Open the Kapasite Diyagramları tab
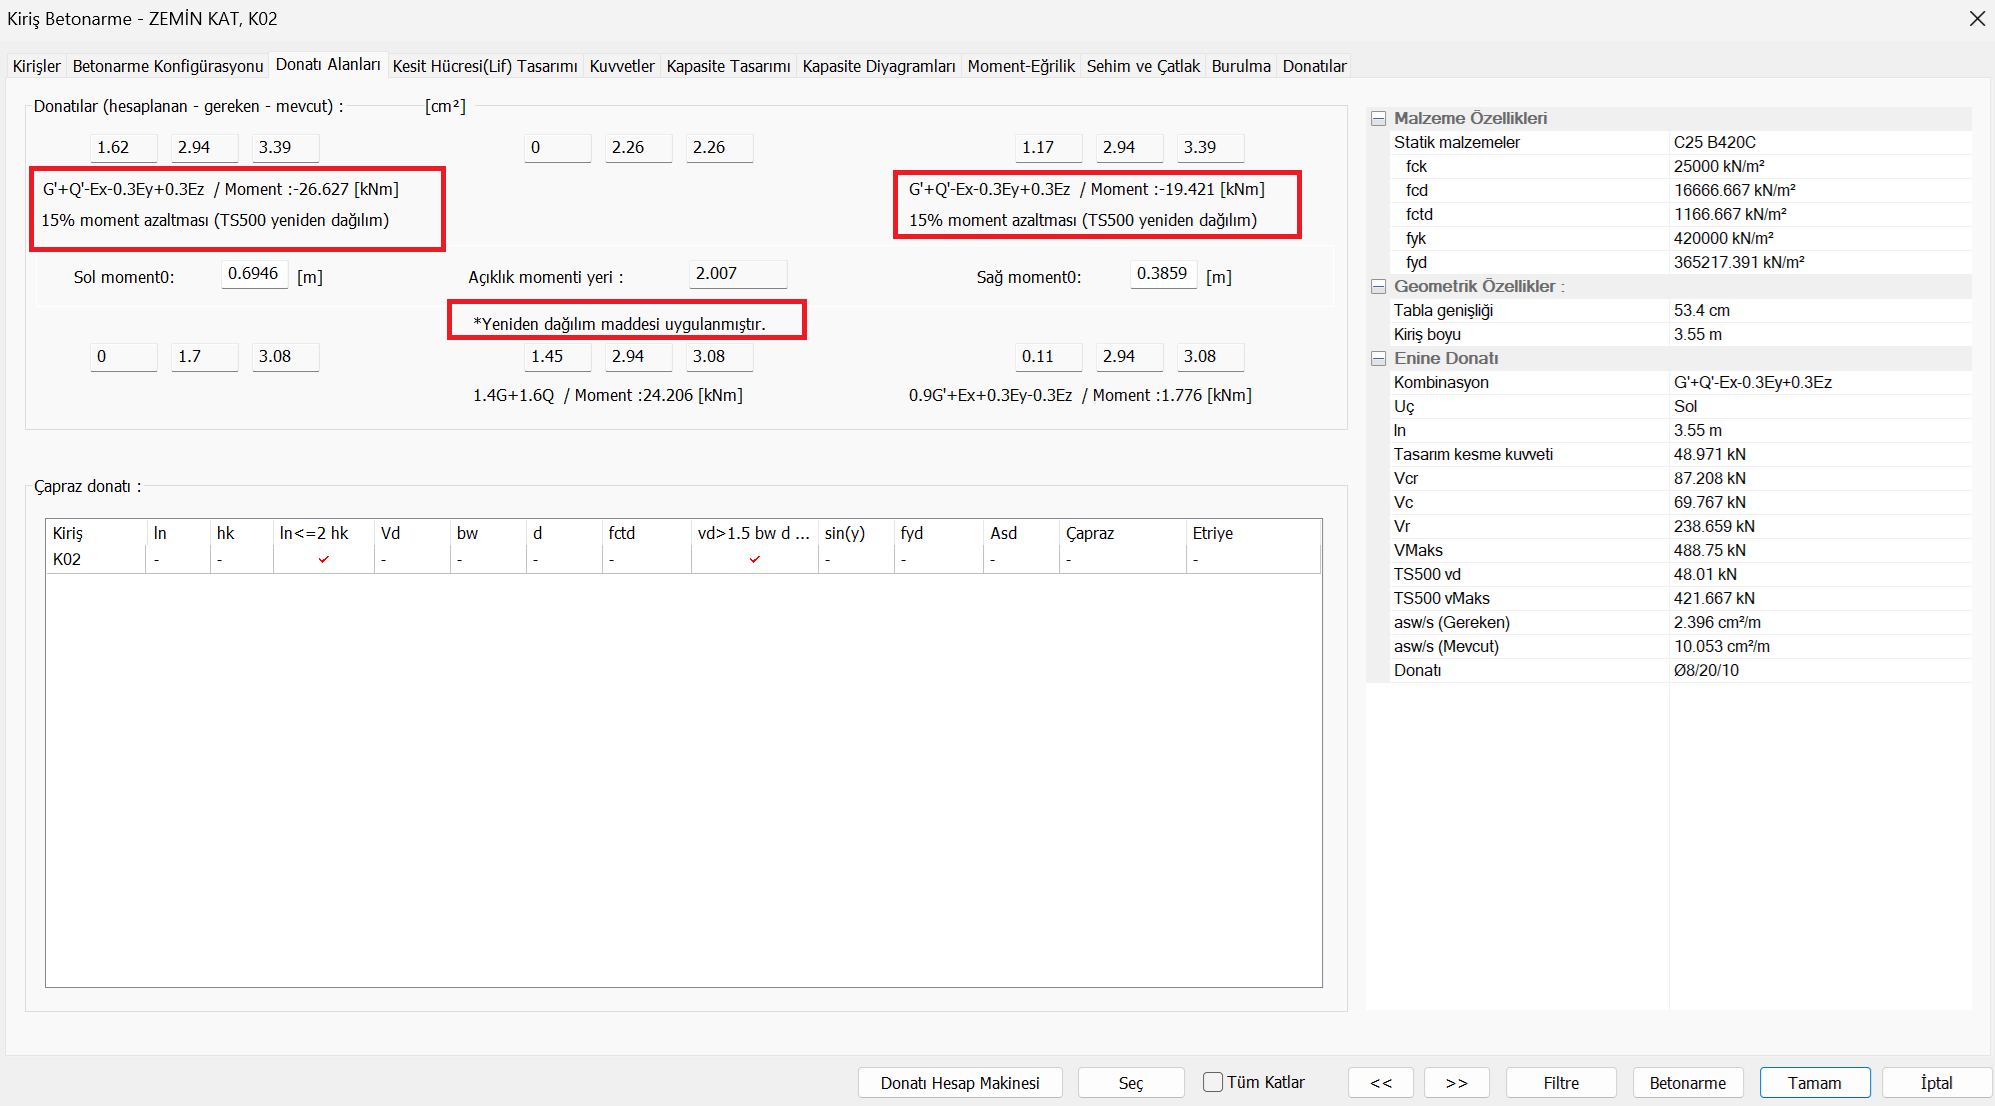1995x1106 pixels. pos(878,66)
